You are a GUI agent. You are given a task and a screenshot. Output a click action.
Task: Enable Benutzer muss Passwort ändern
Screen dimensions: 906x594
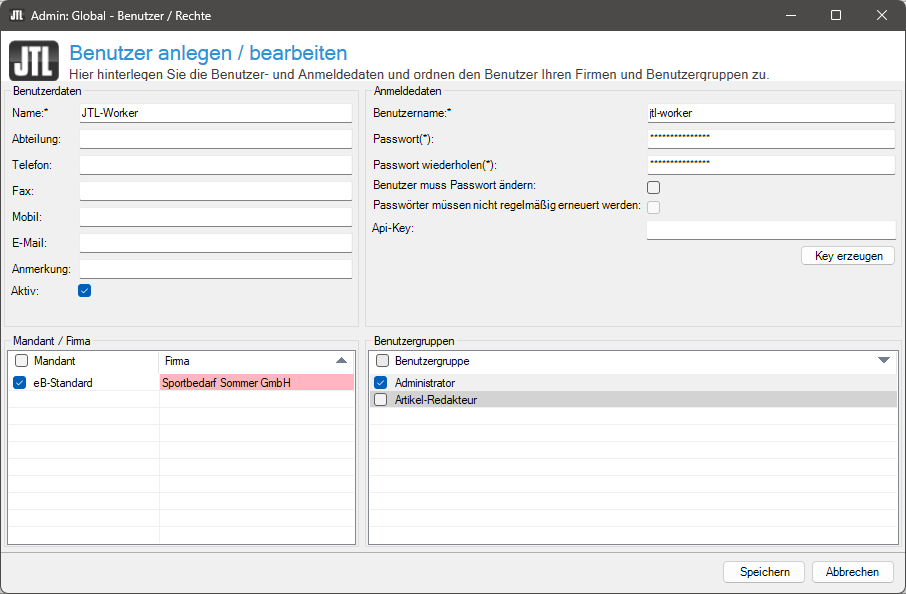[654, 187]
